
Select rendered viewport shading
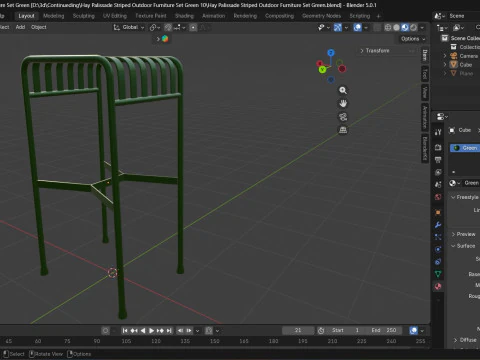(x=413, y=27)
